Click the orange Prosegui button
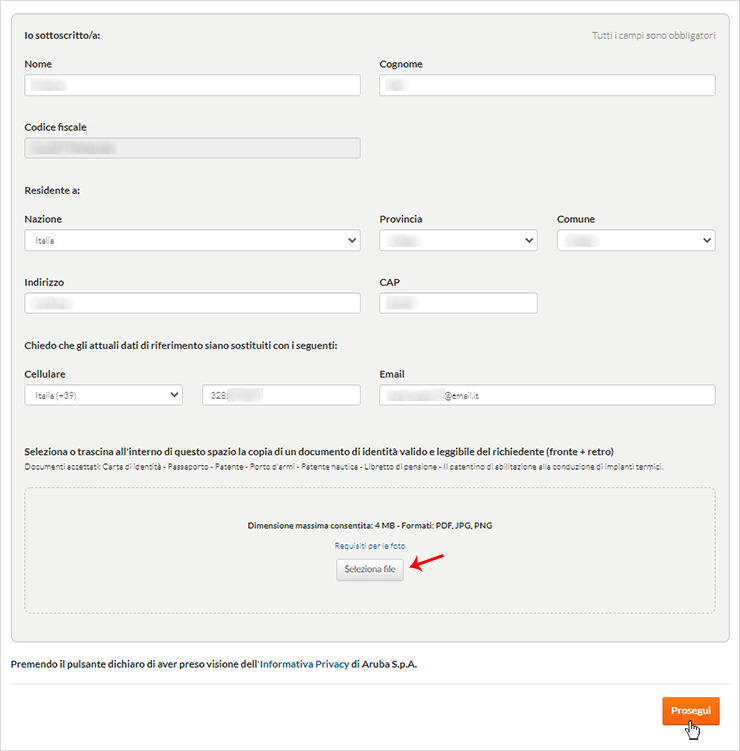 pos(691,711)
